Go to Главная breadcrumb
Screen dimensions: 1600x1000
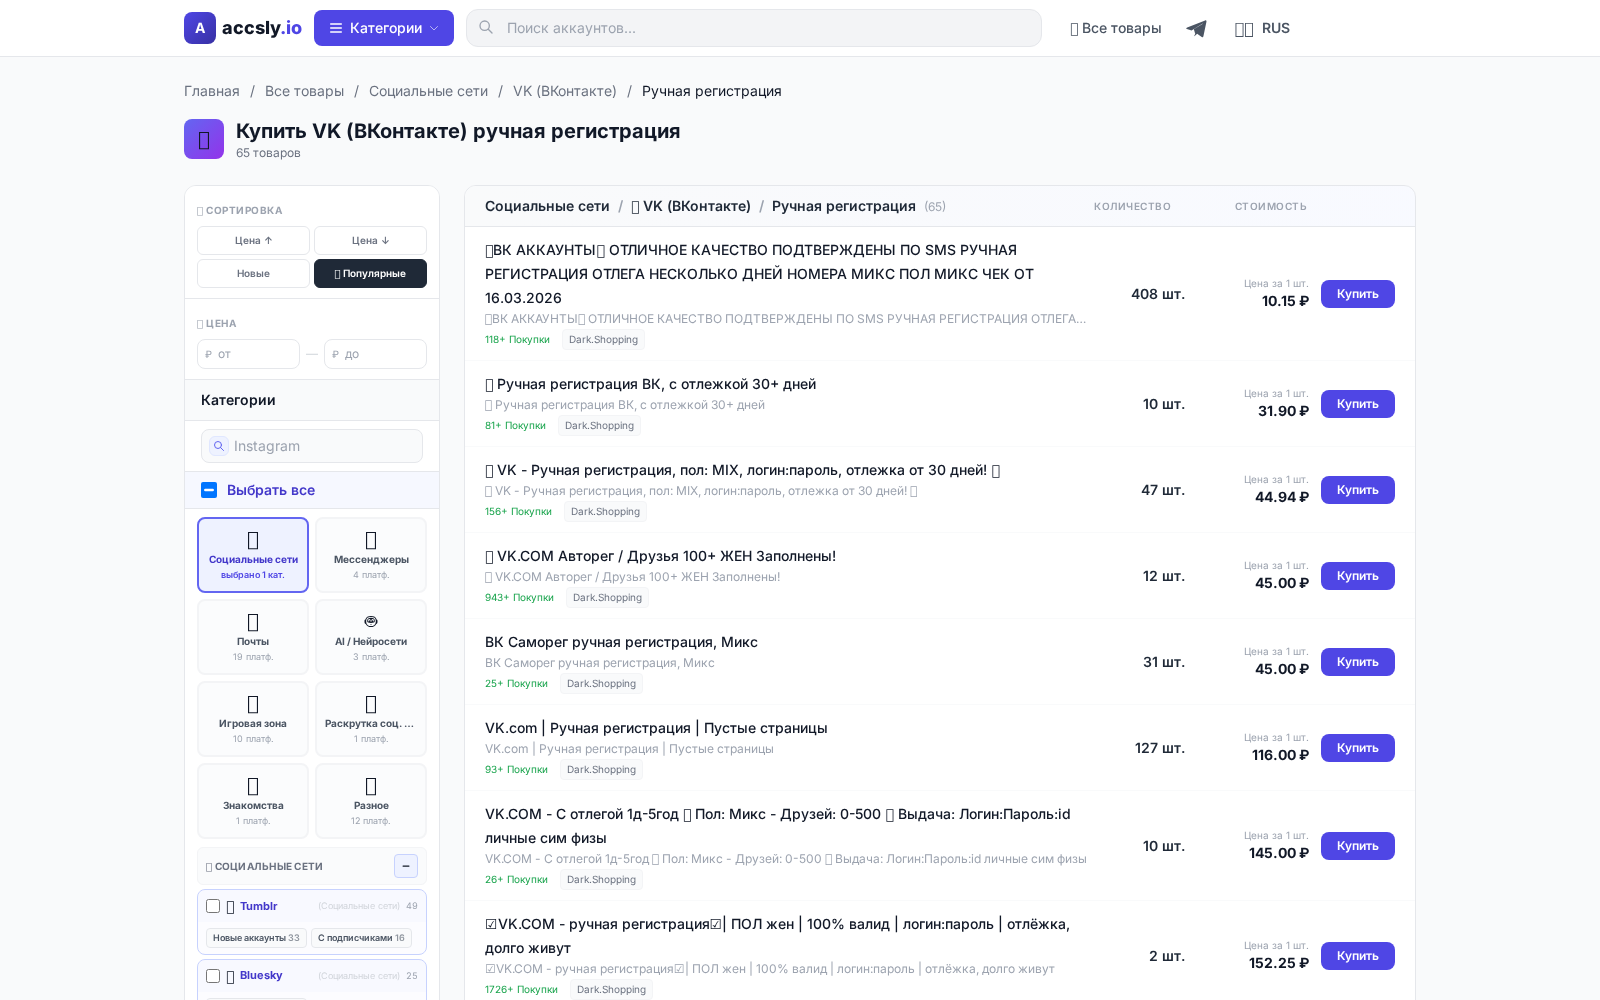click(212, 91)
